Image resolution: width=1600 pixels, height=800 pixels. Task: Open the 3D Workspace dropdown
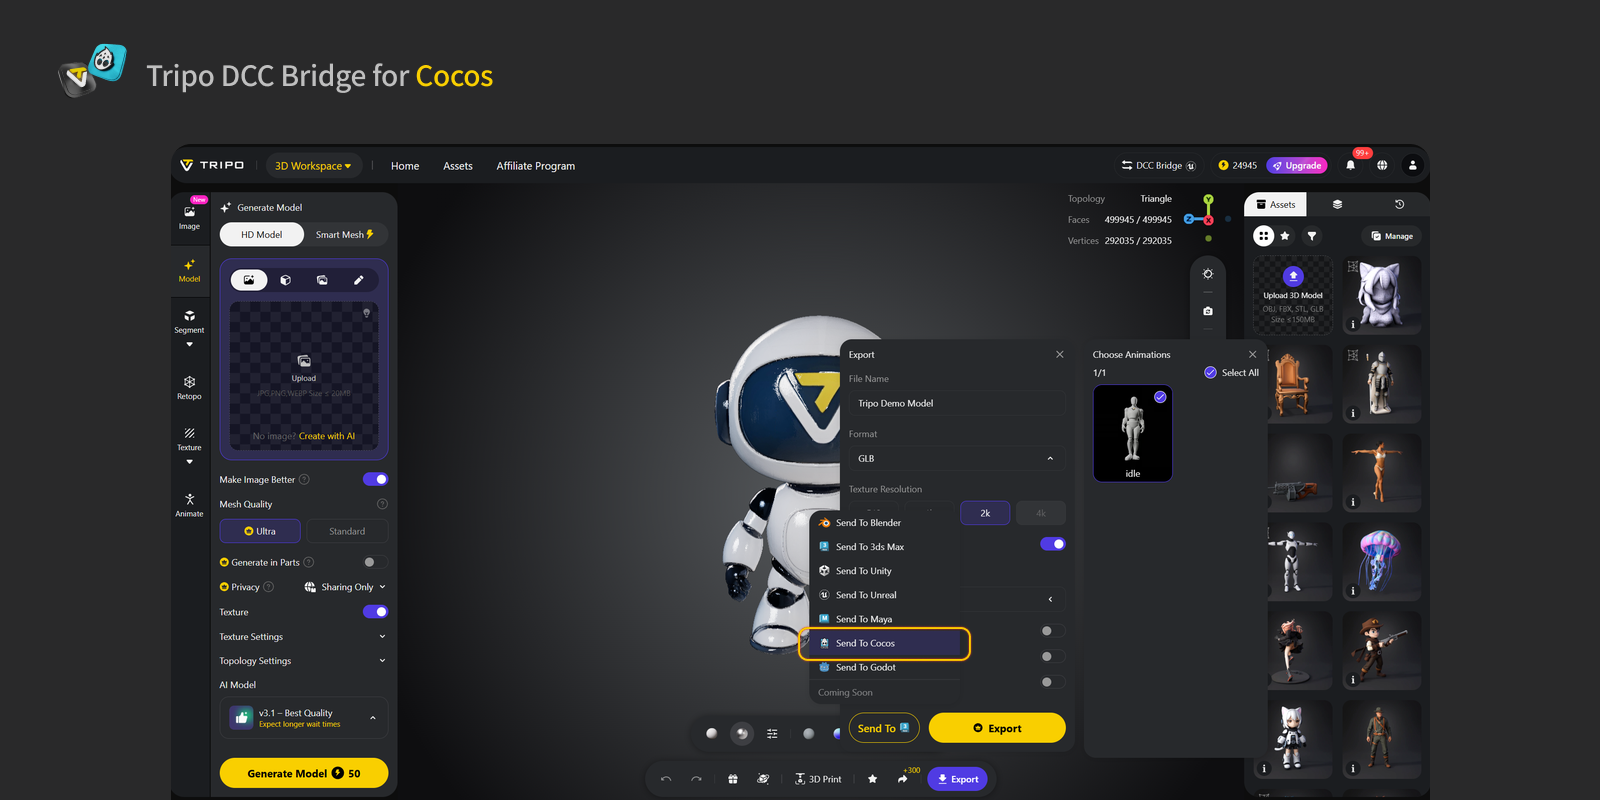coord(313,166)
